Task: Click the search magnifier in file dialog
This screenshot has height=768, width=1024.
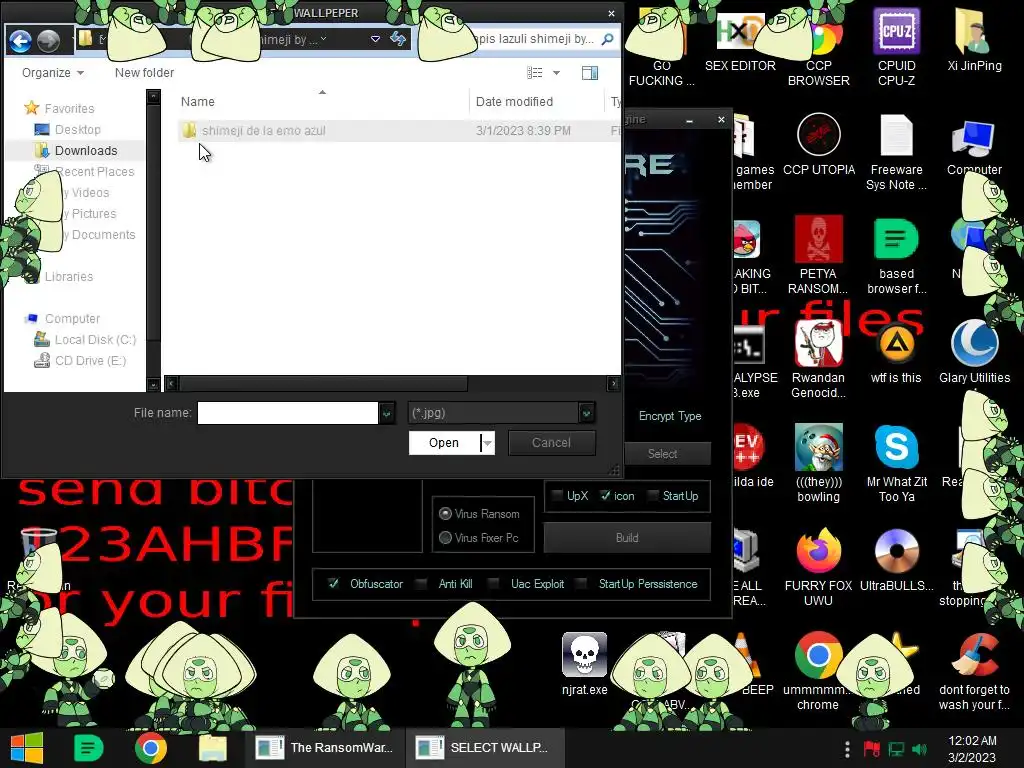Action: 607,39
